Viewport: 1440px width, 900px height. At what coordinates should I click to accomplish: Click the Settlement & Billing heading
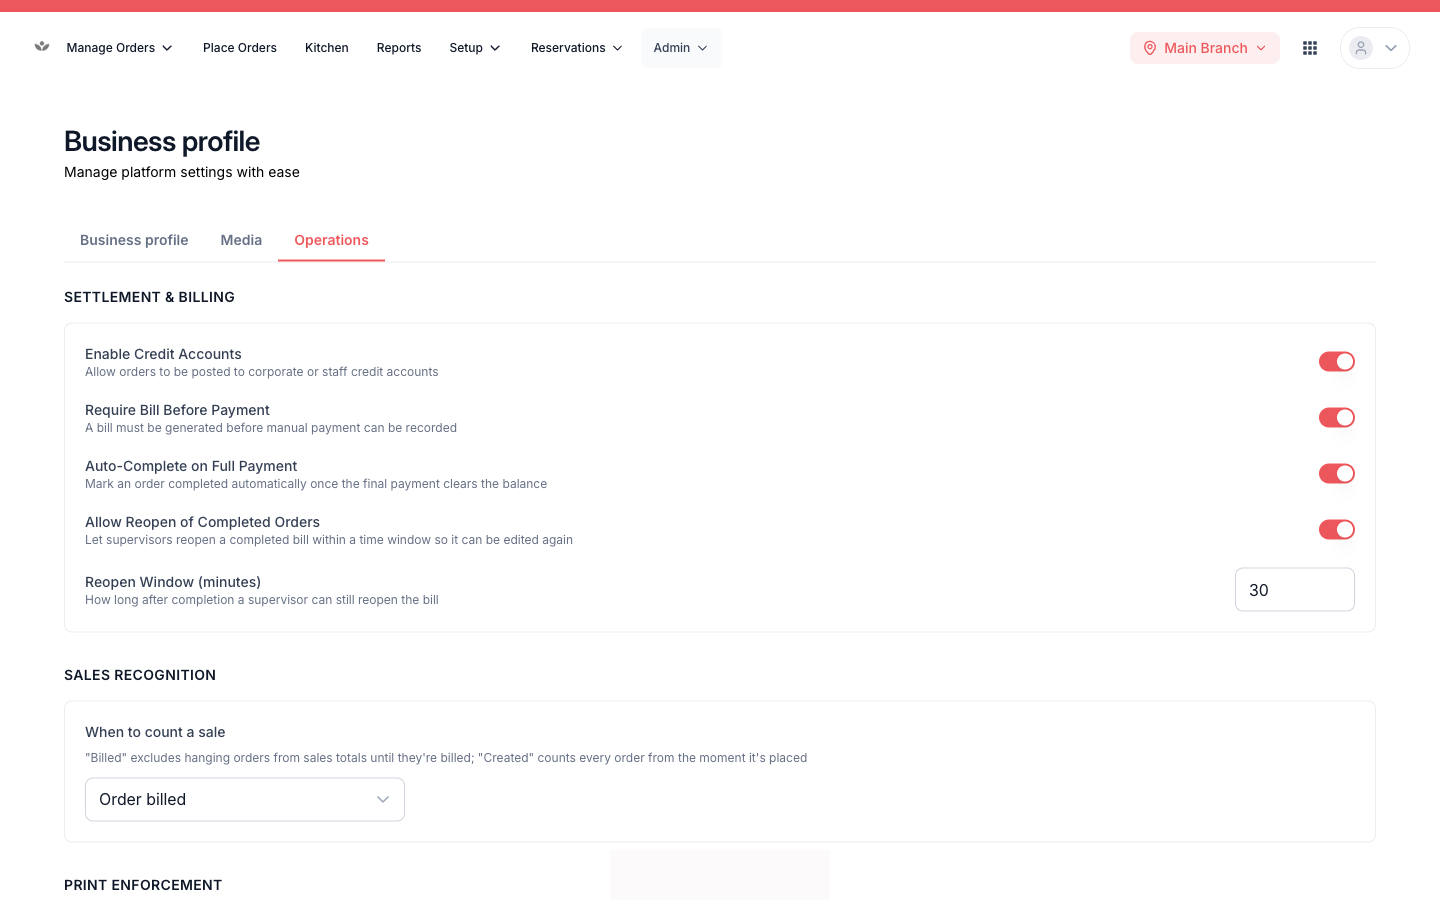coord(150,297)
